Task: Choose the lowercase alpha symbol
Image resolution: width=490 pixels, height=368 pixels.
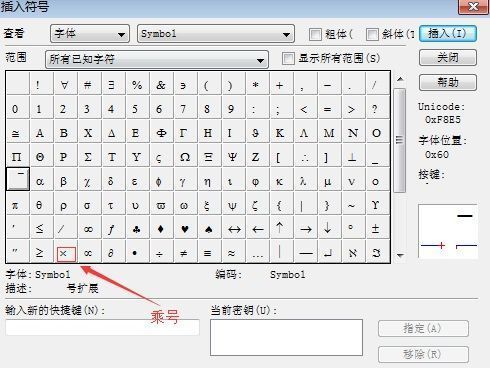Action: click(39, 181)
